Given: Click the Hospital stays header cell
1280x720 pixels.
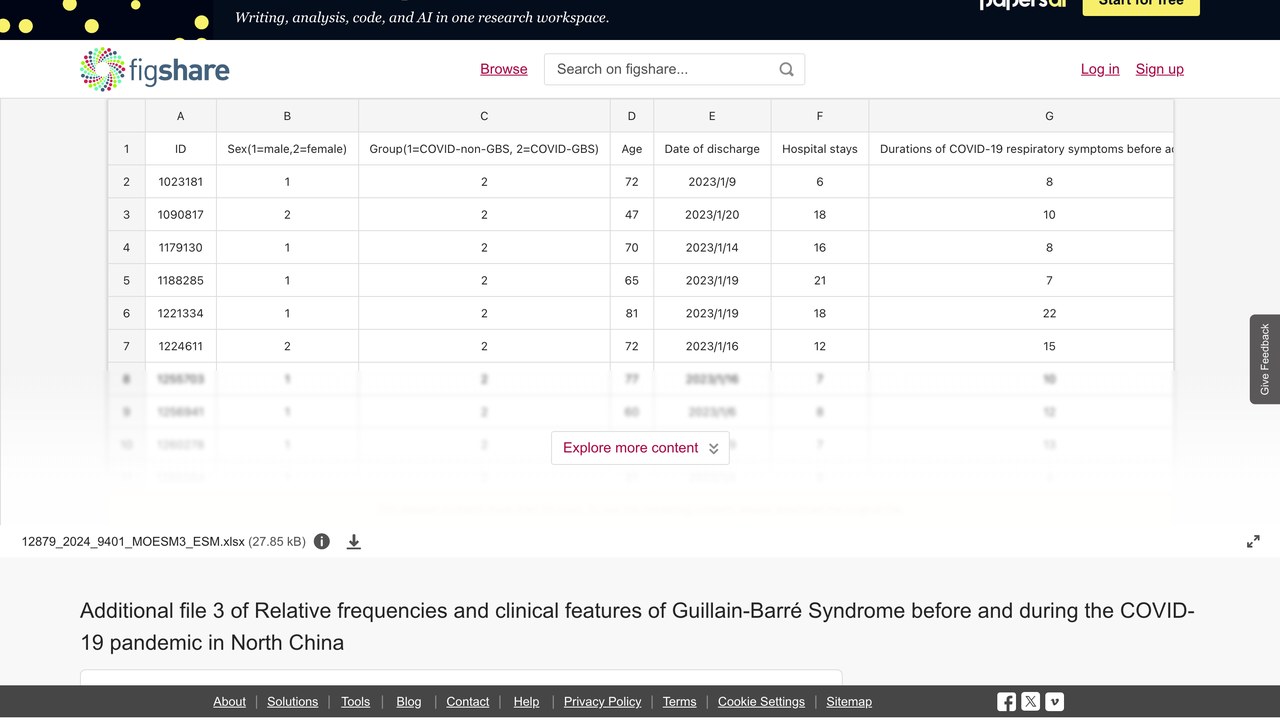Looking at the screenshot, I should point(820,149).
